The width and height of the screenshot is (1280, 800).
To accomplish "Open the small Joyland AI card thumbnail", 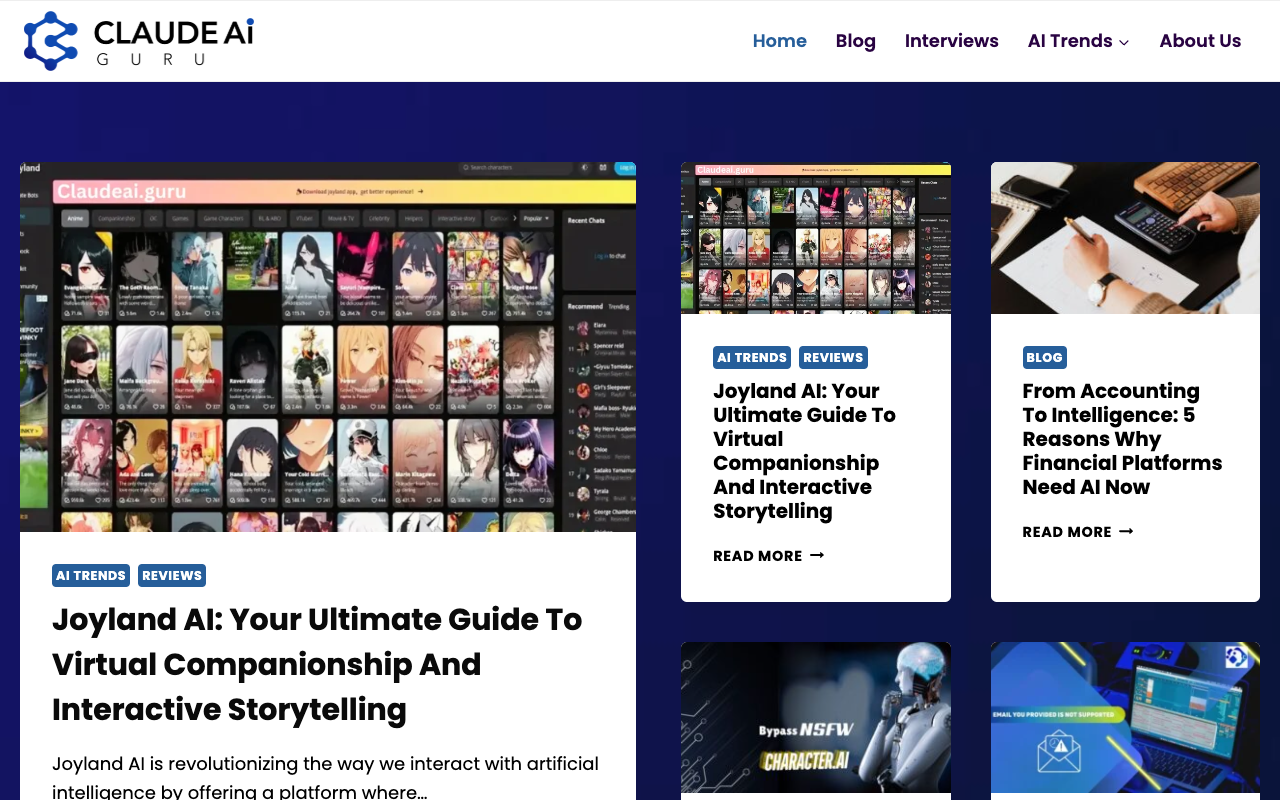I will coord(816,238).
